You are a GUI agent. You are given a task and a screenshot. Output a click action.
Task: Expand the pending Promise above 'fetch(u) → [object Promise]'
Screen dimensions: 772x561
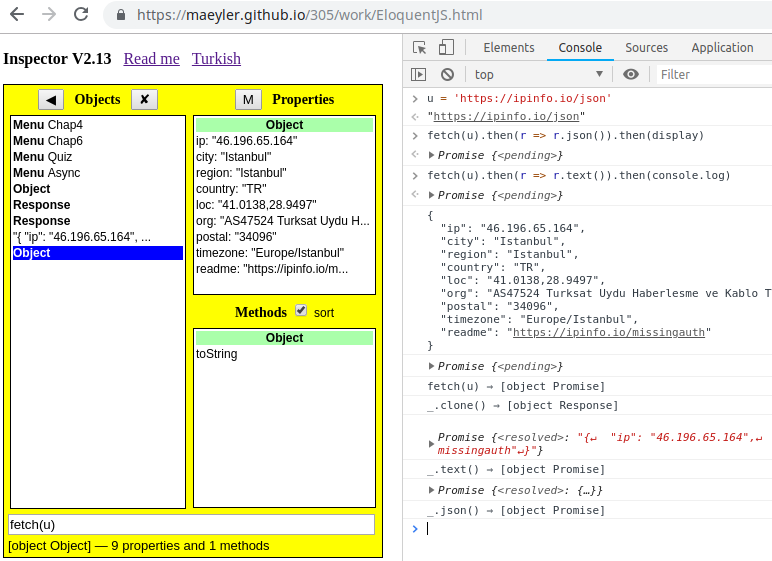(x=431, y=366)
